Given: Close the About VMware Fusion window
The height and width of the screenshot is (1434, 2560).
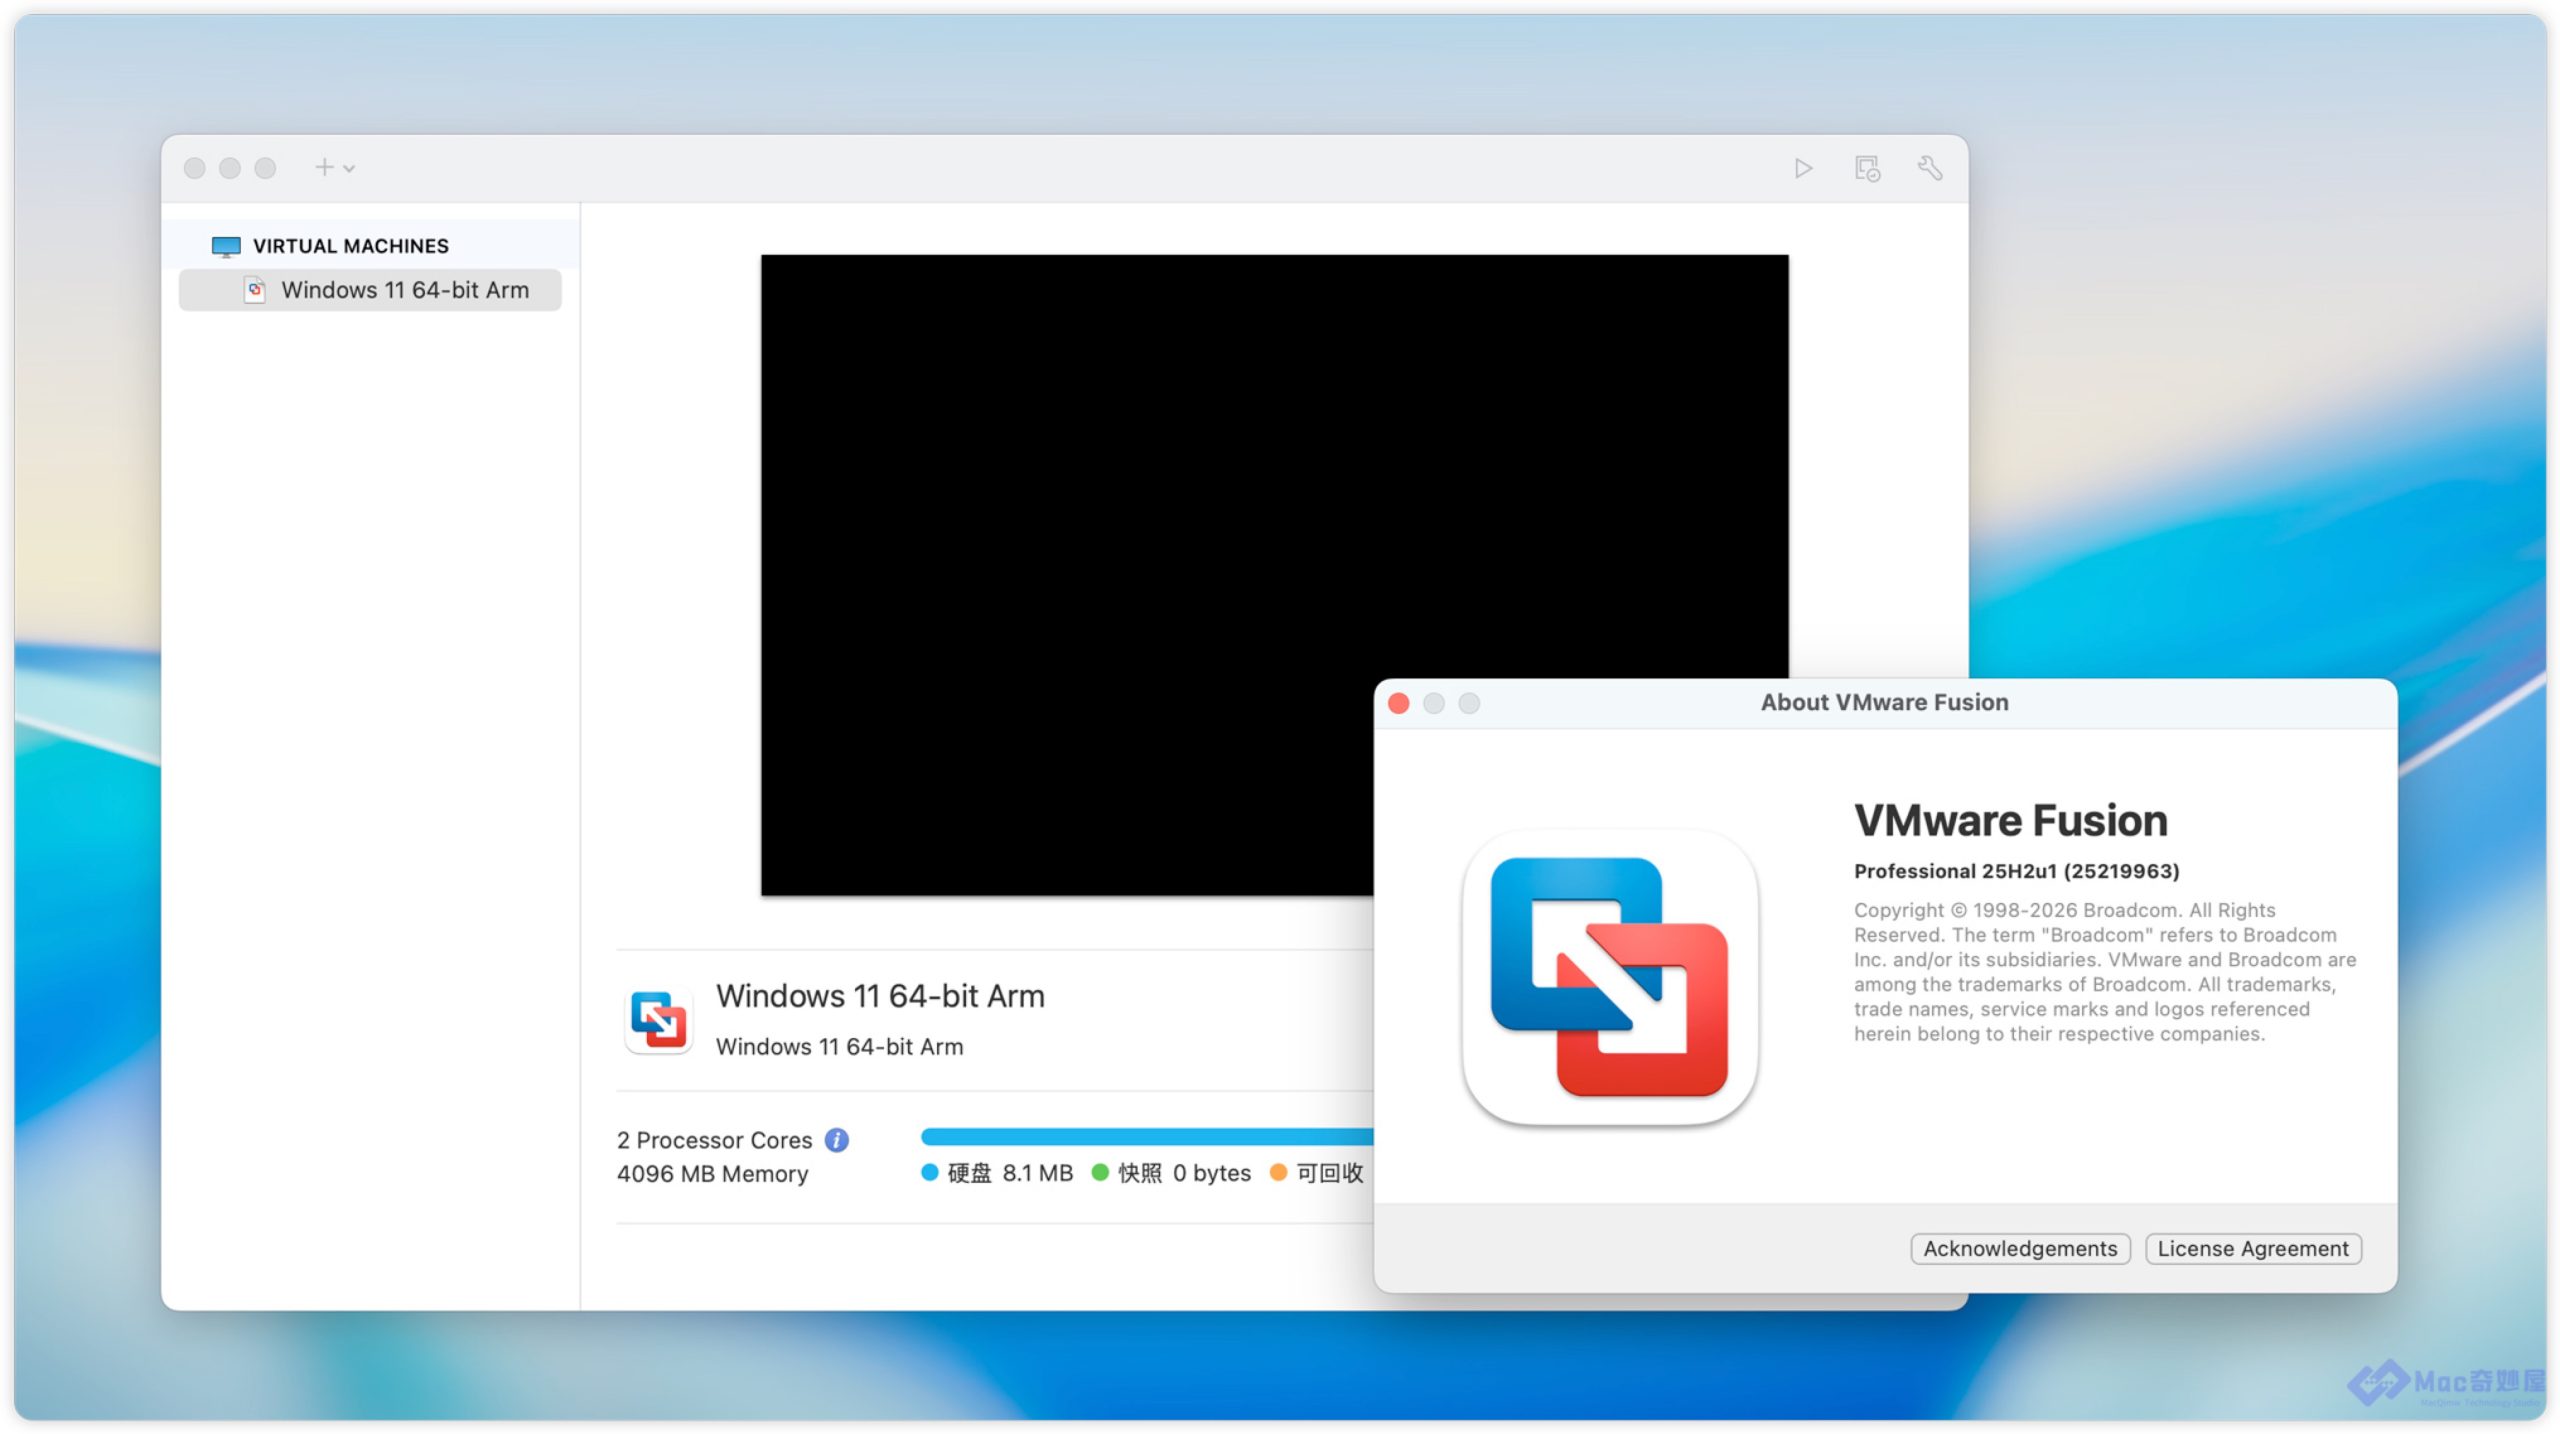Looking at the screenshot, I should tap(1398, 703).
